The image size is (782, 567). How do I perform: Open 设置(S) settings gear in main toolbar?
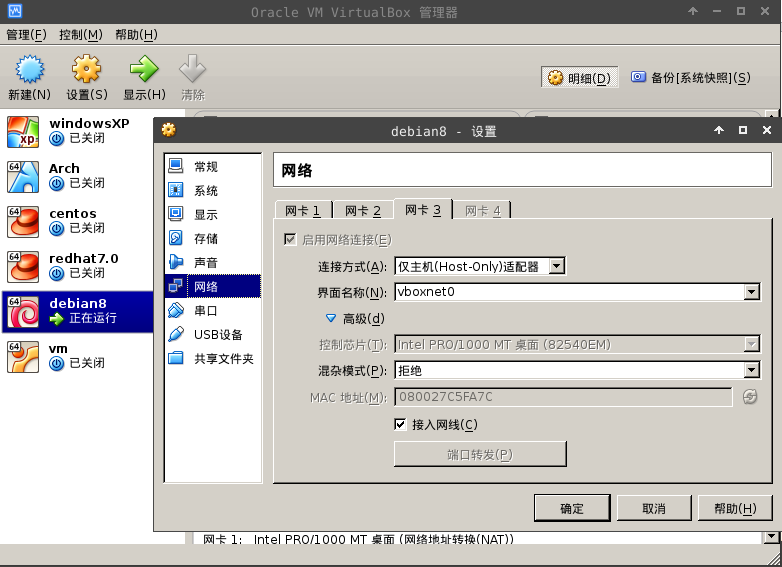point(87,69)
